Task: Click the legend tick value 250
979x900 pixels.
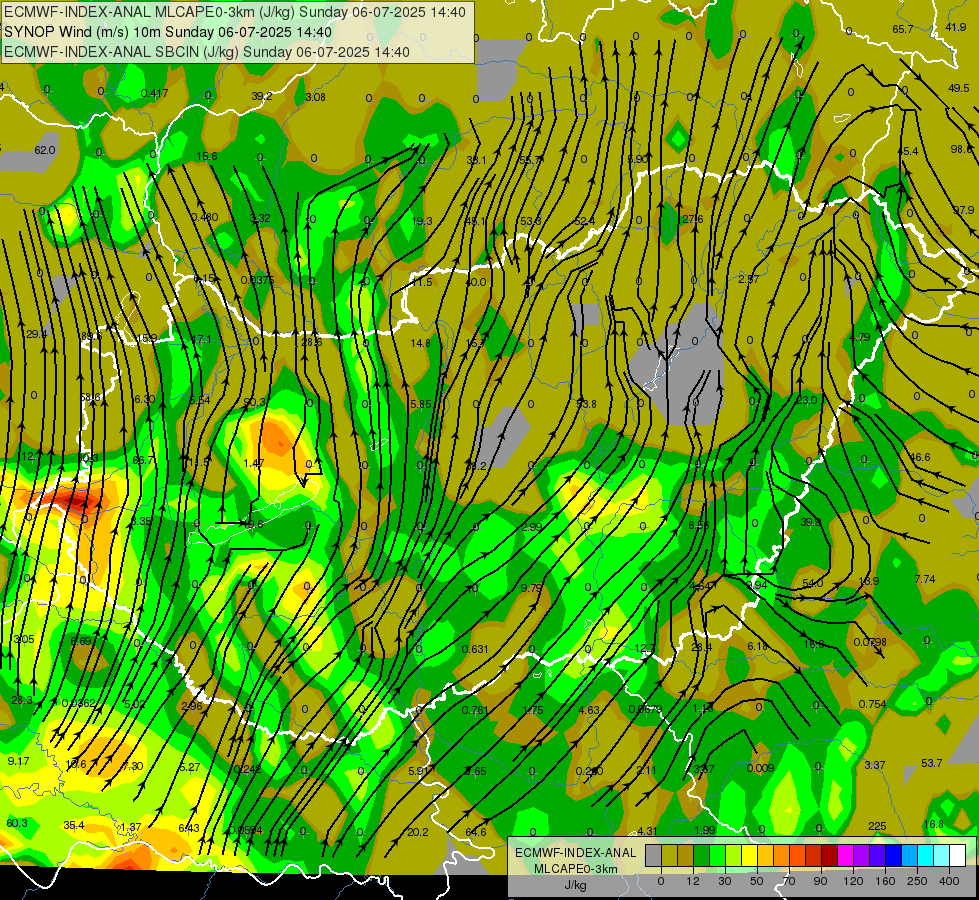Action: tap(917, 881)
